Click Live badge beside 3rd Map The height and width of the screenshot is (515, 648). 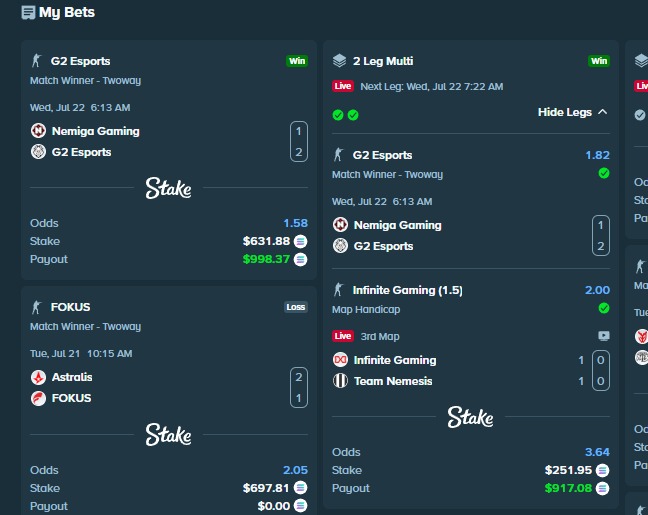click(x=343, y=336)
